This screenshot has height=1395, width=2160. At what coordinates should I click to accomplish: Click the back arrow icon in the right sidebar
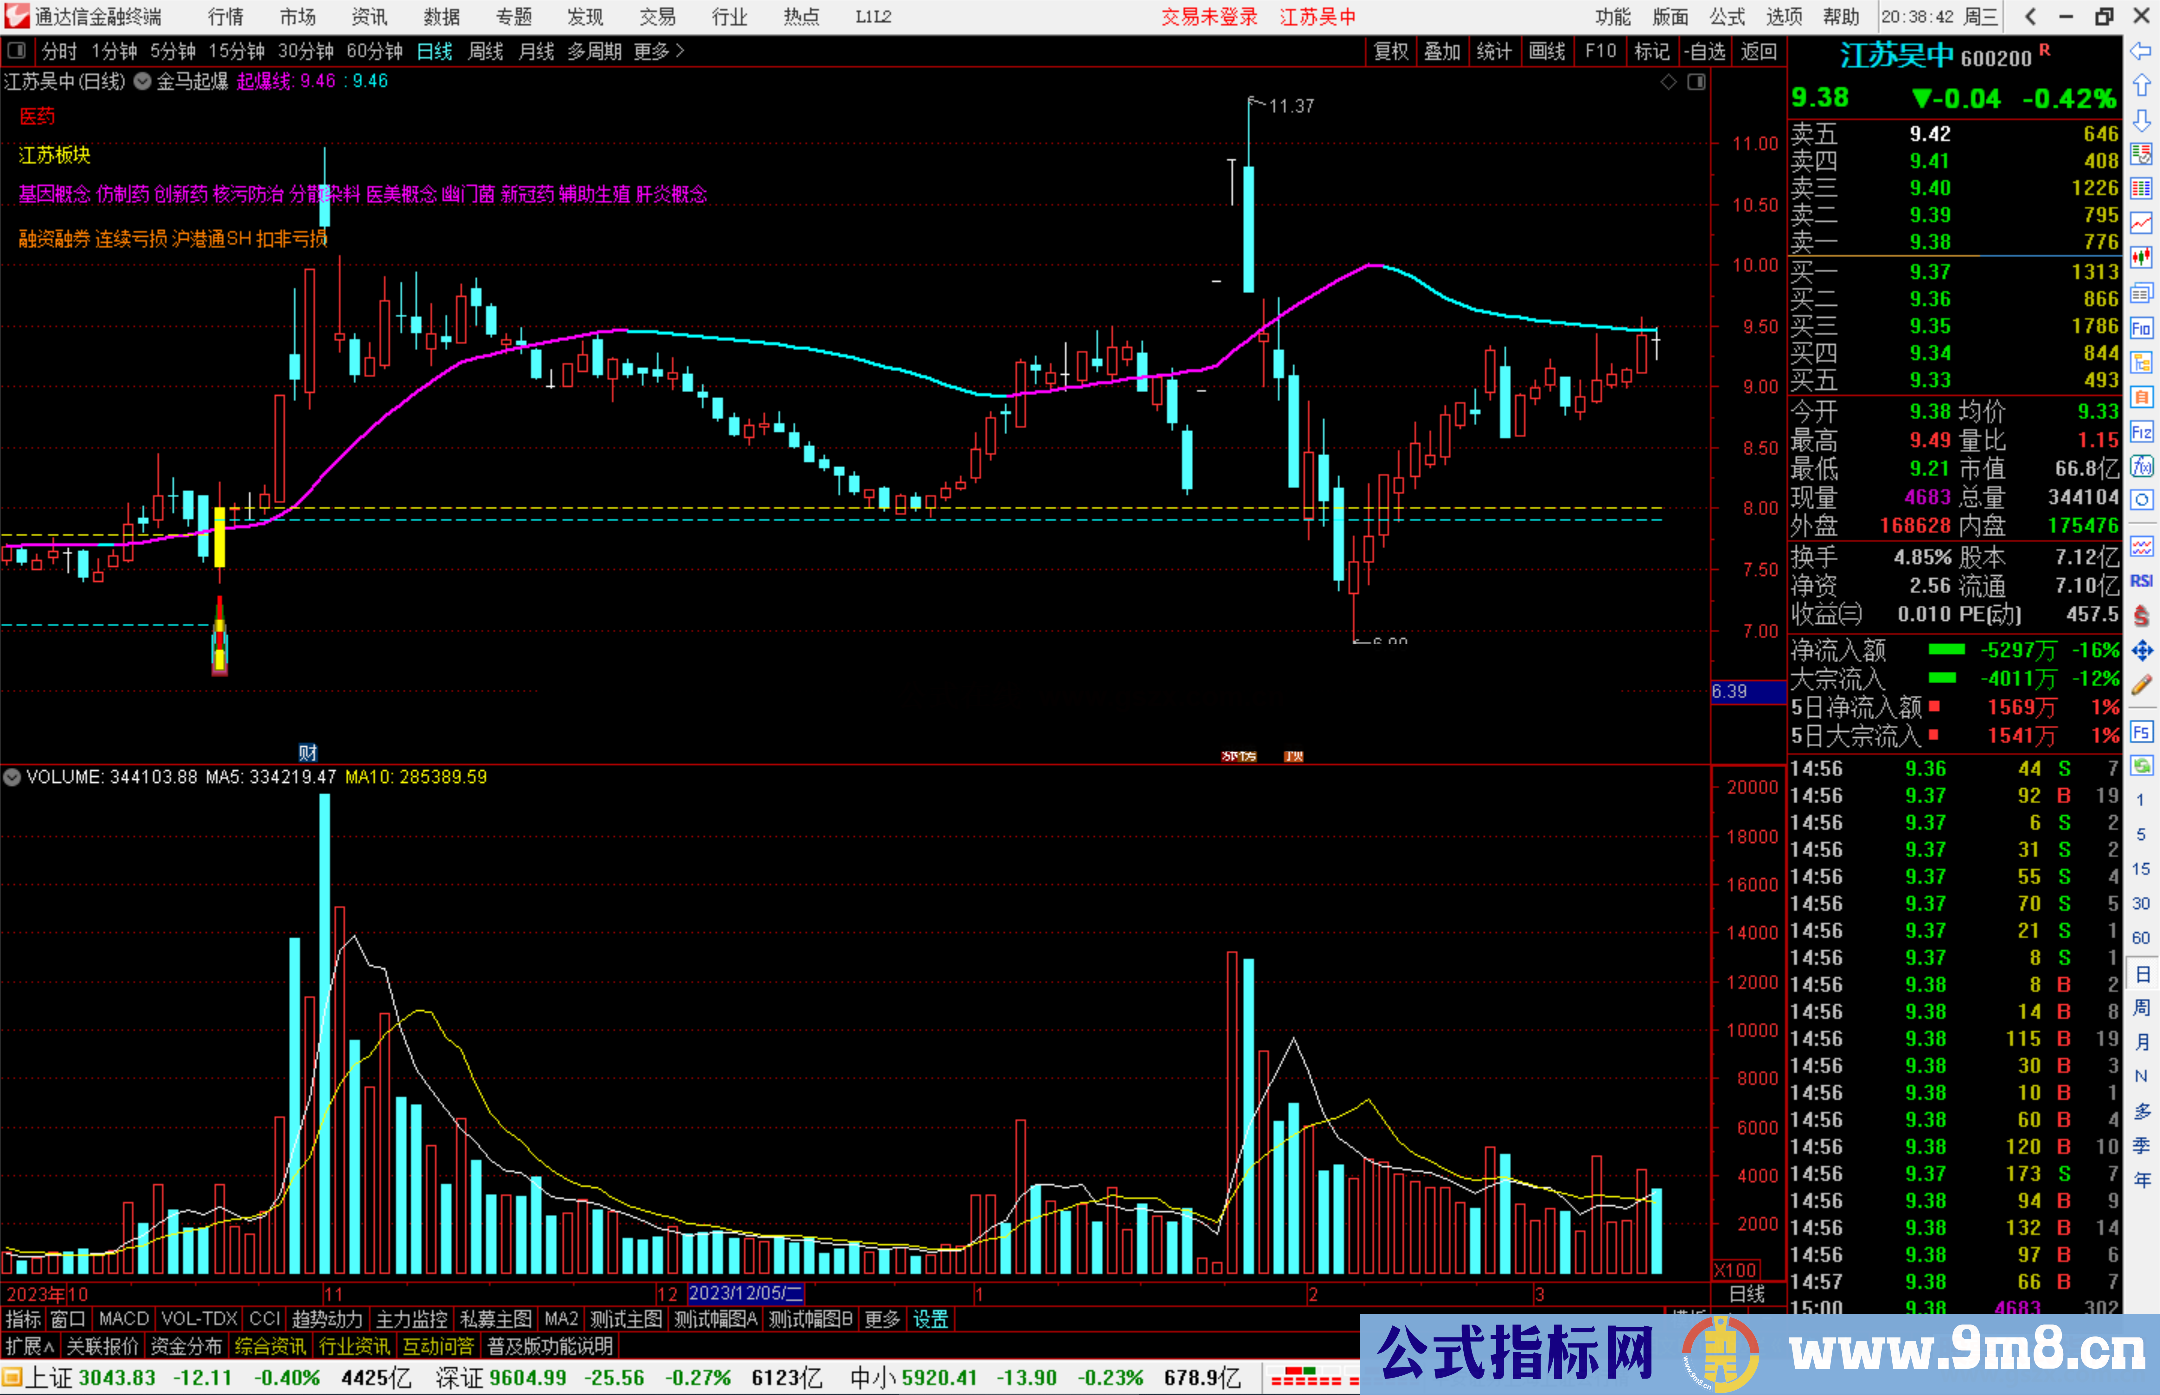pyautogui.click(x=2141, y=50)
